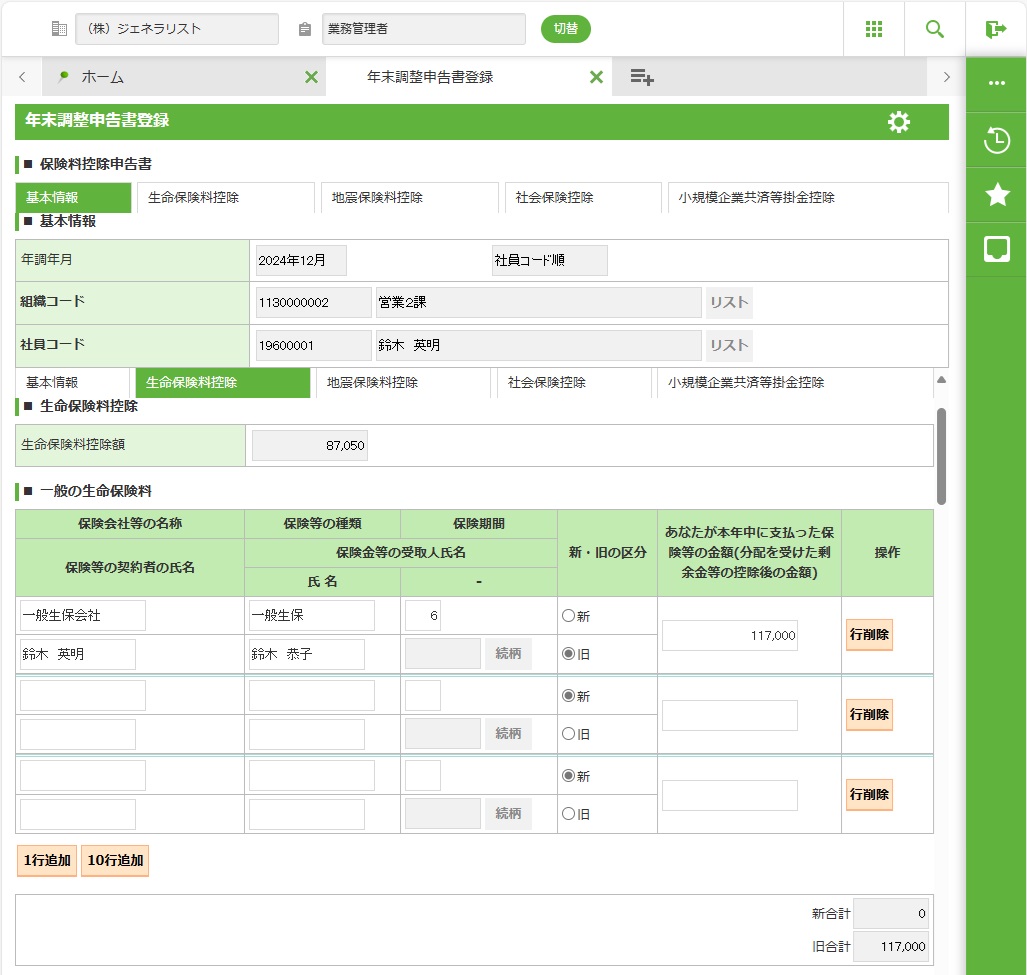
Task: Delete first row with 行削除 button
Action: pos(869,635)
